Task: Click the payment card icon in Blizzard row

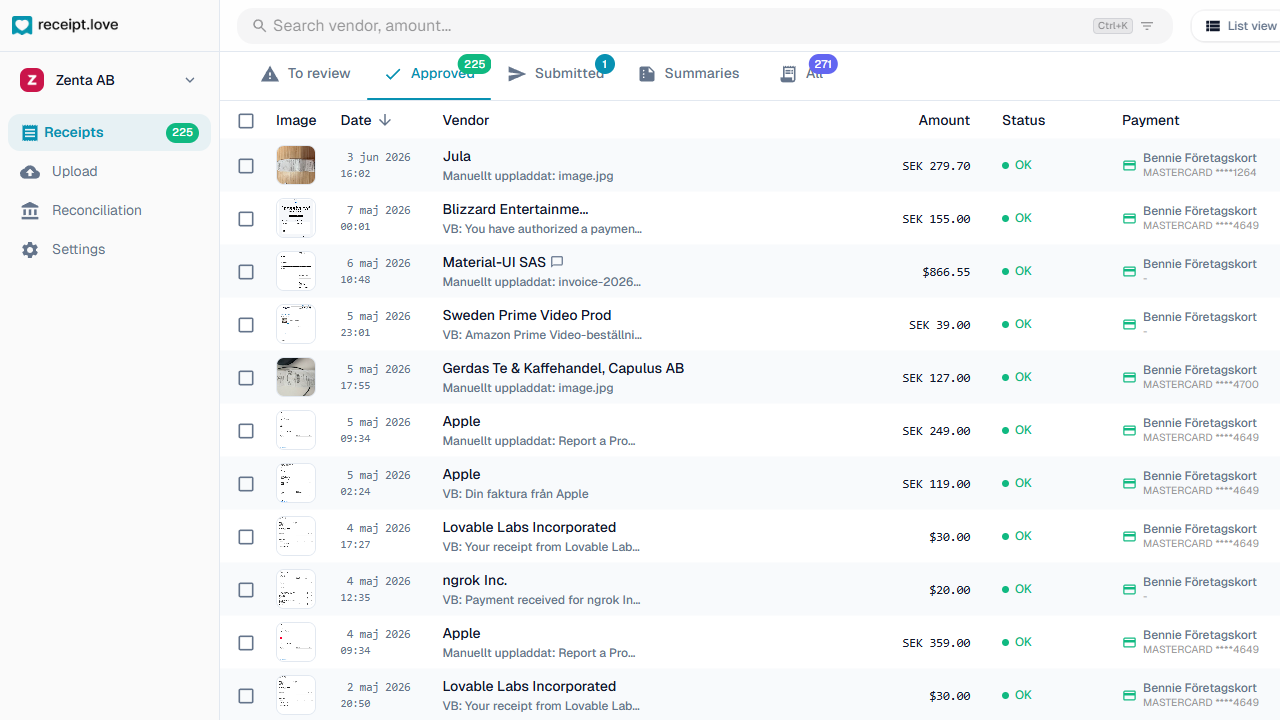Action: 1129,218
